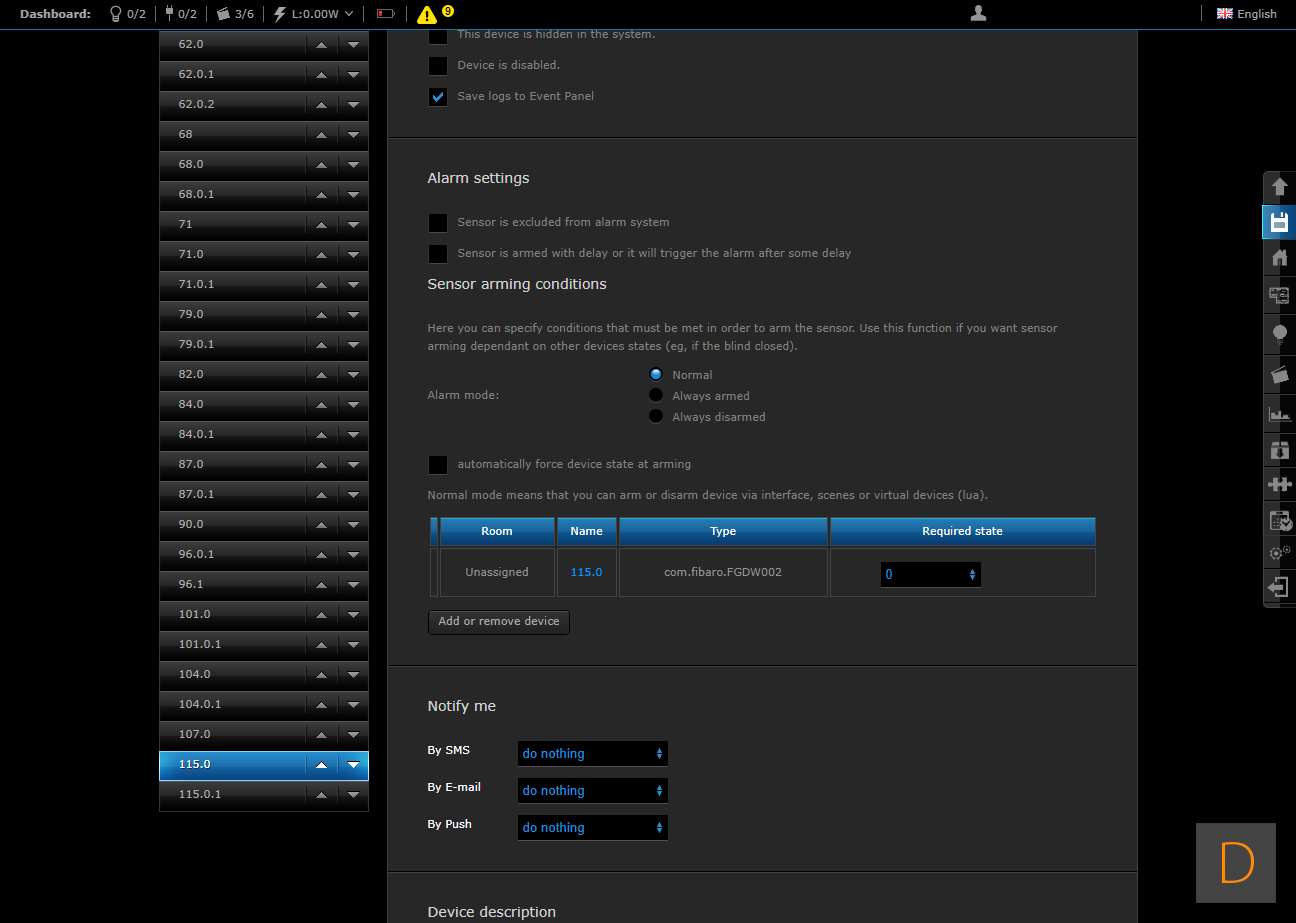The height and width of the screenshot is (923, 1296).
Task: Open the English language selector
Action: [x=1246, y=14]
